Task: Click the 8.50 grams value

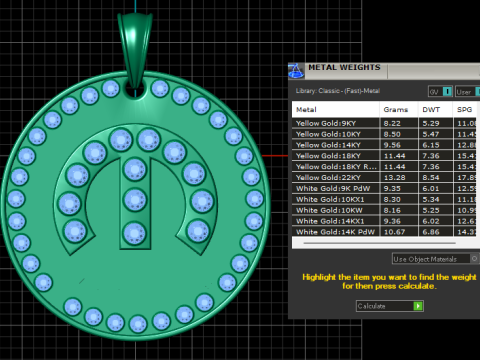Action: (392, 134)
